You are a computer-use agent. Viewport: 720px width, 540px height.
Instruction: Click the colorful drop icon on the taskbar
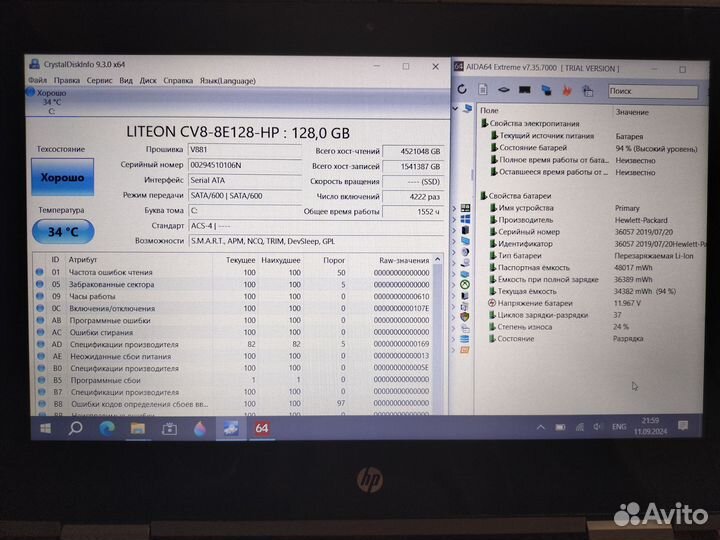tap(200, 429)
